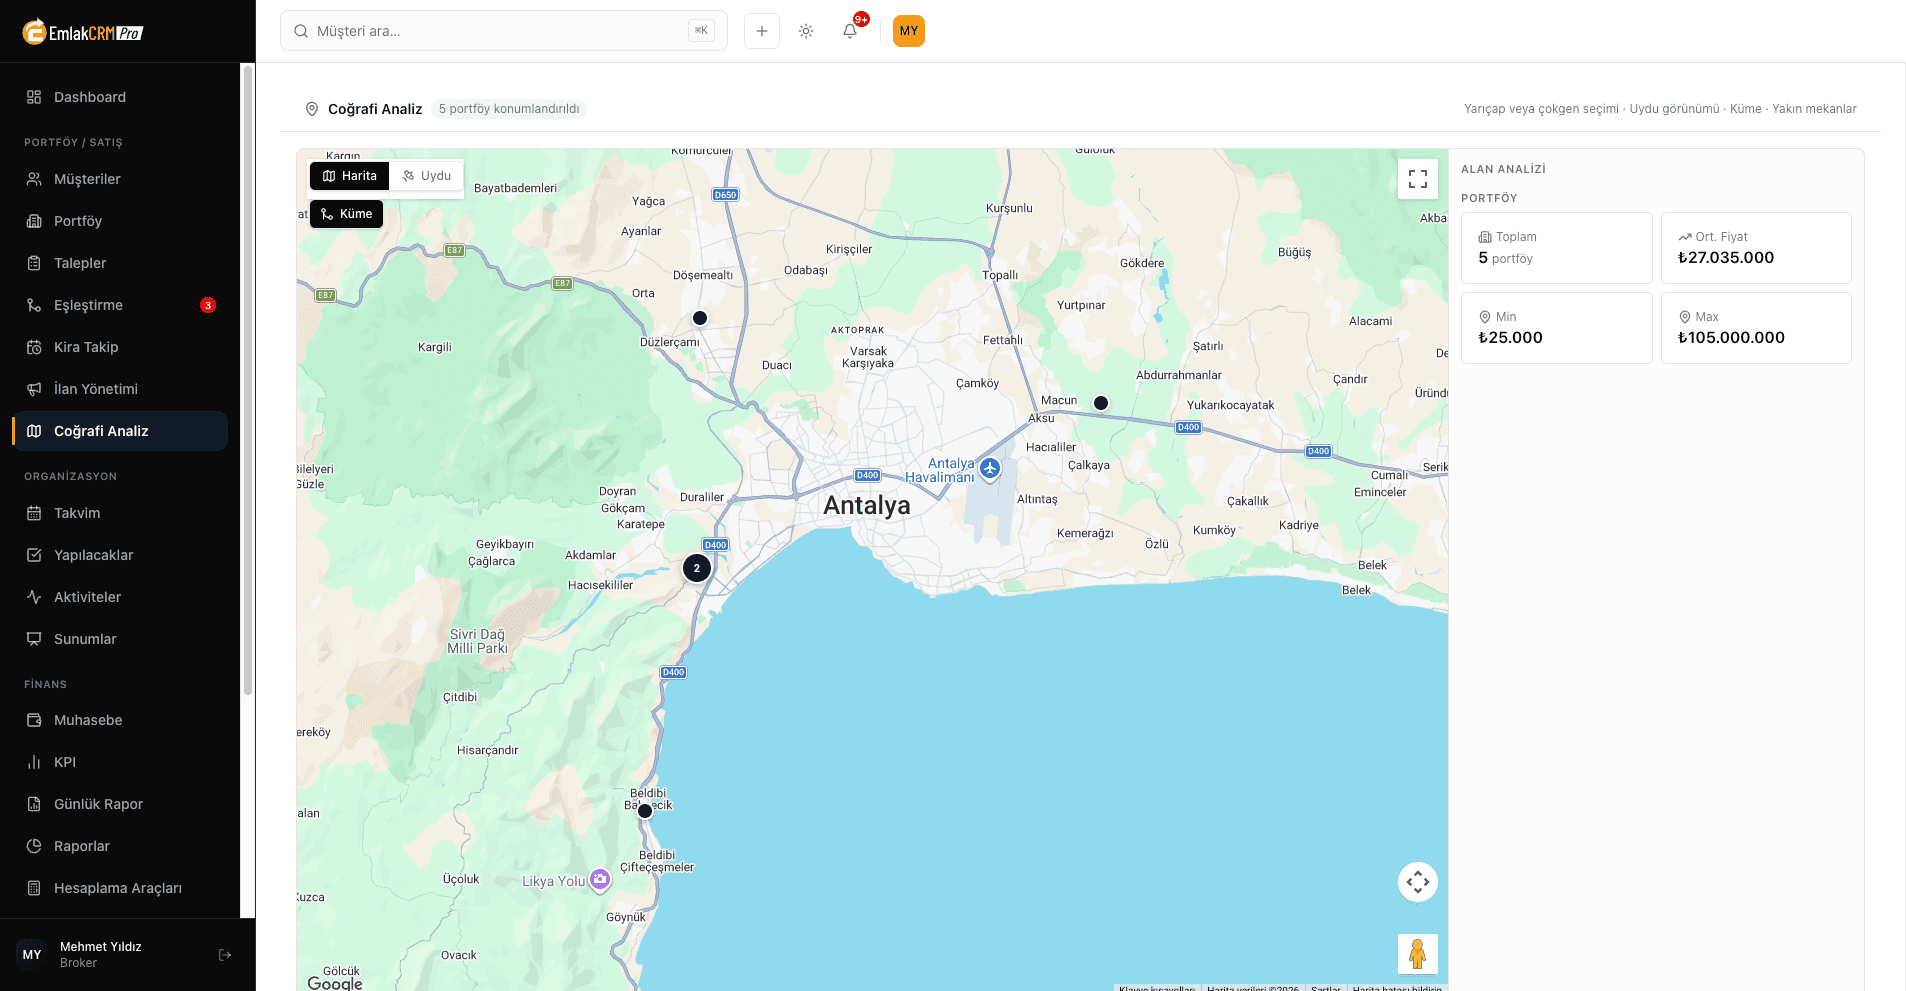This screenshot has height=991, width=1906.
Task: Click the plus quick-add button
Action: (x=762, y=31)
